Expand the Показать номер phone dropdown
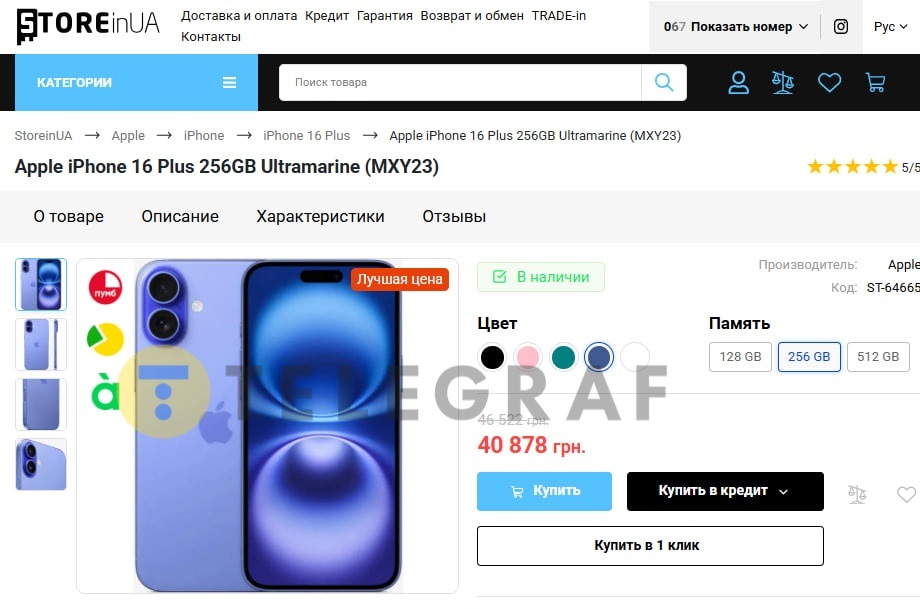This screenshot has width=920, height=609. [736, 26]
